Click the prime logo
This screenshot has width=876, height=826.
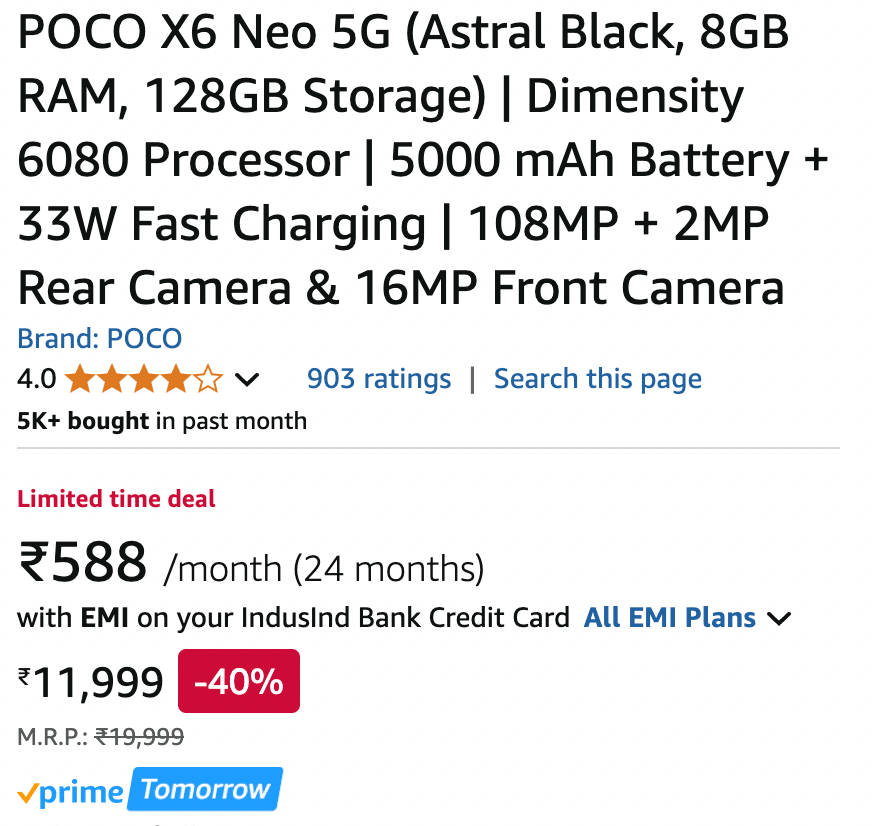click(82, 792)
